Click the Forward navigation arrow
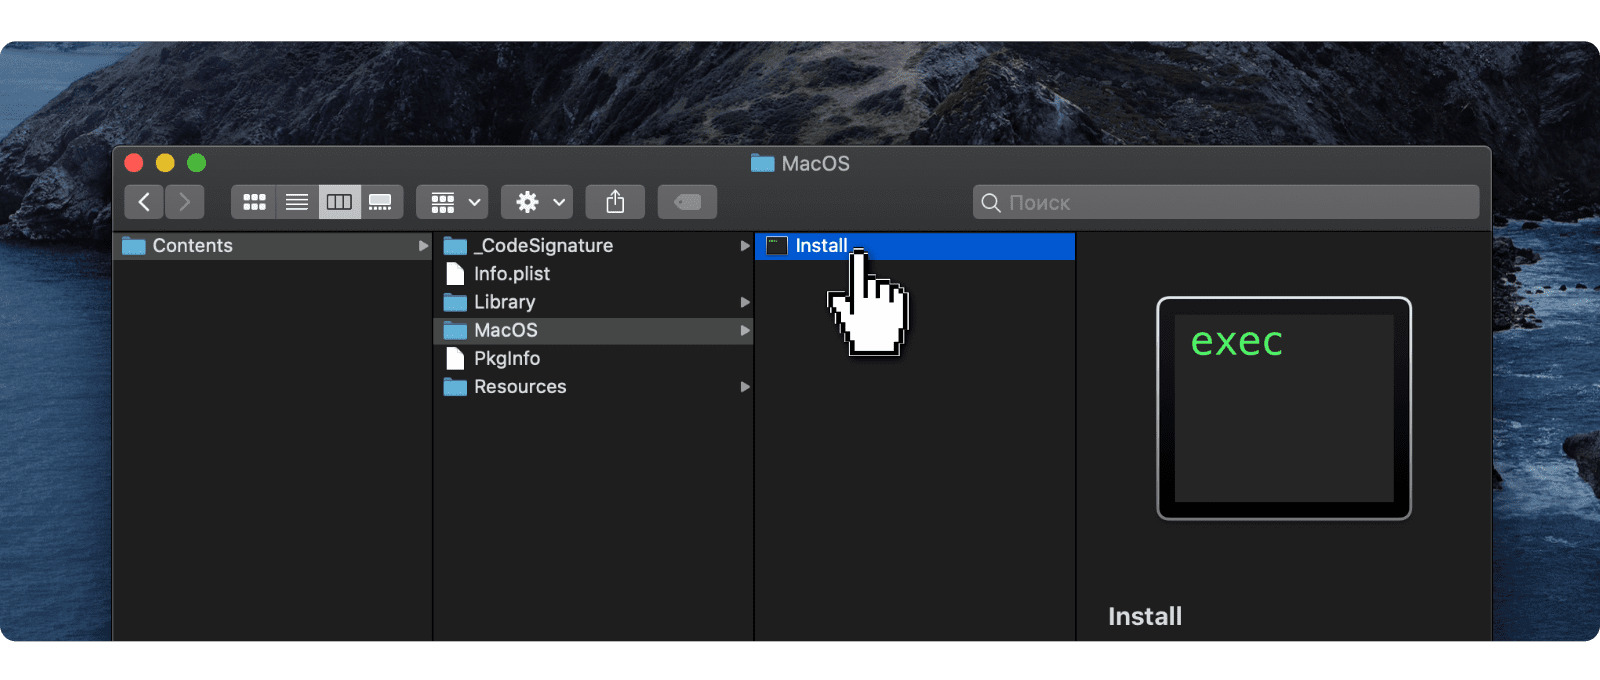Viewport: 1600px width, 680px height. pos(185,202)
